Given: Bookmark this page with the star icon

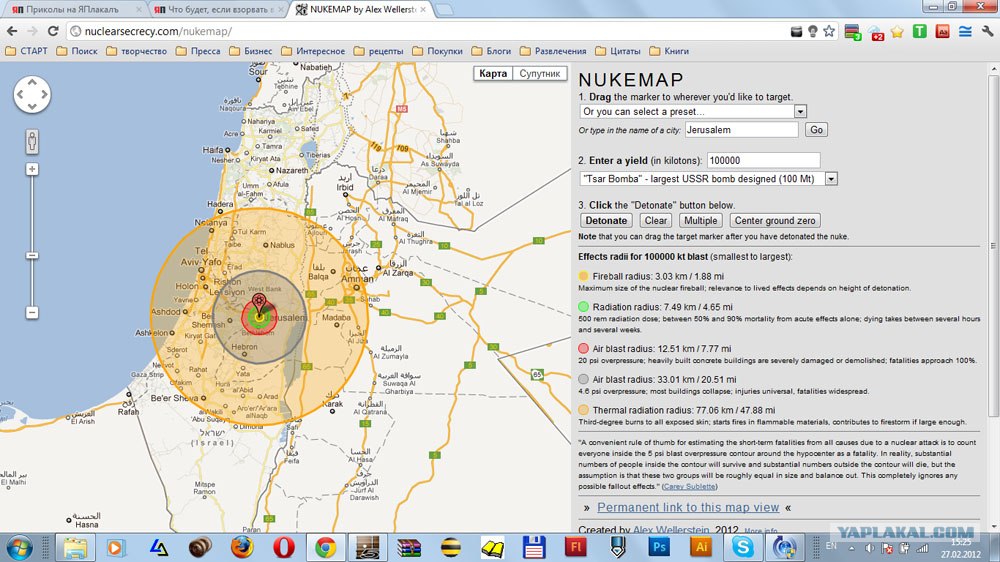Looking at the screenshot, I should pyautogui.click(x=829, y=31).
